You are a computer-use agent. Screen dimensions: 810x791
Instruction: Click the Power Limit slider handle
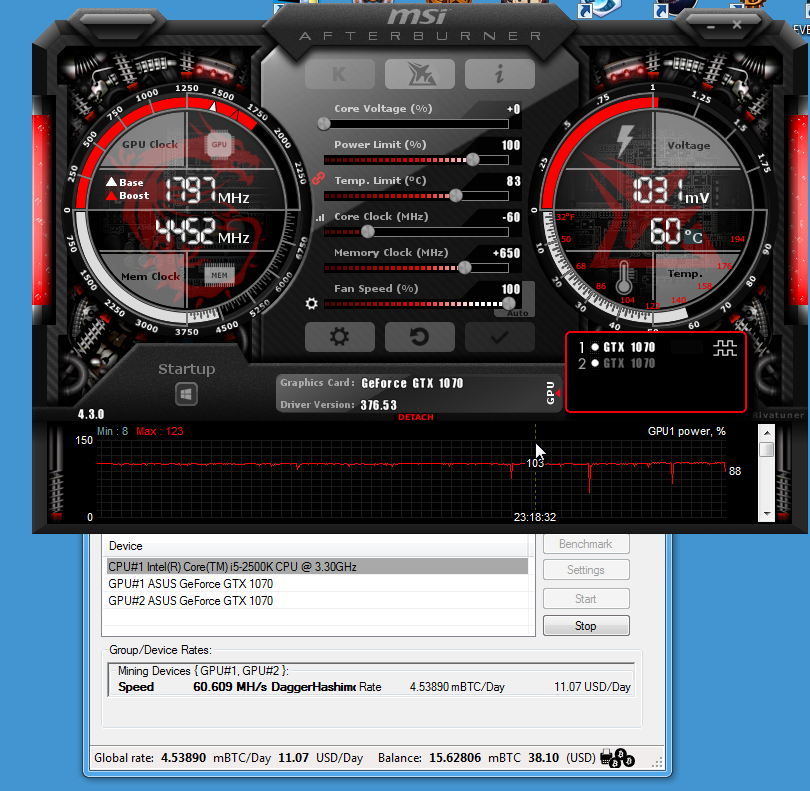[473, 160]
